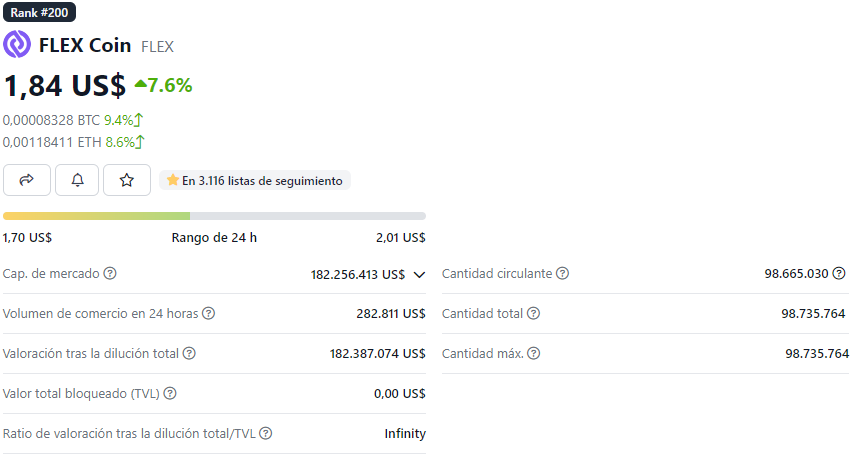Viewport: 855px width, 459px height.
Task: Click info icon beside Valor total bloqueado (TVL)
Action: pyautogui.click(x=170, y=393)
